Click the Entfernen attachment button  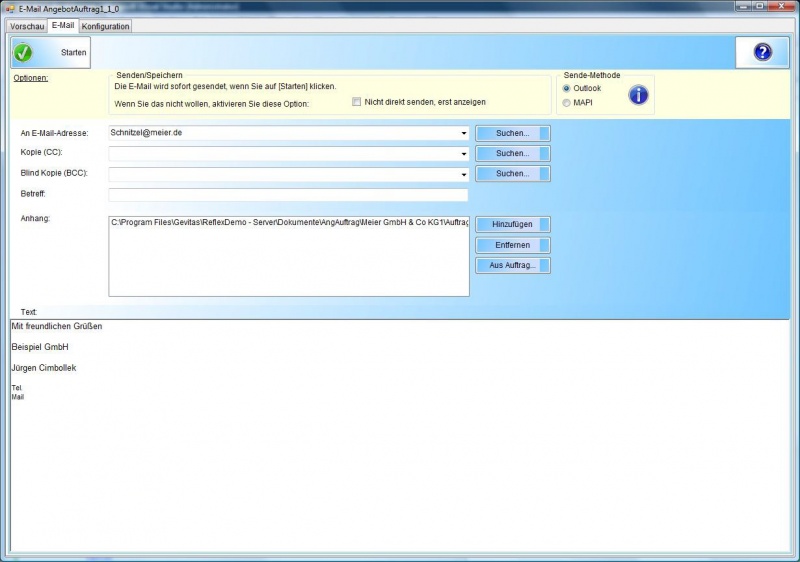tap(512, 245)
